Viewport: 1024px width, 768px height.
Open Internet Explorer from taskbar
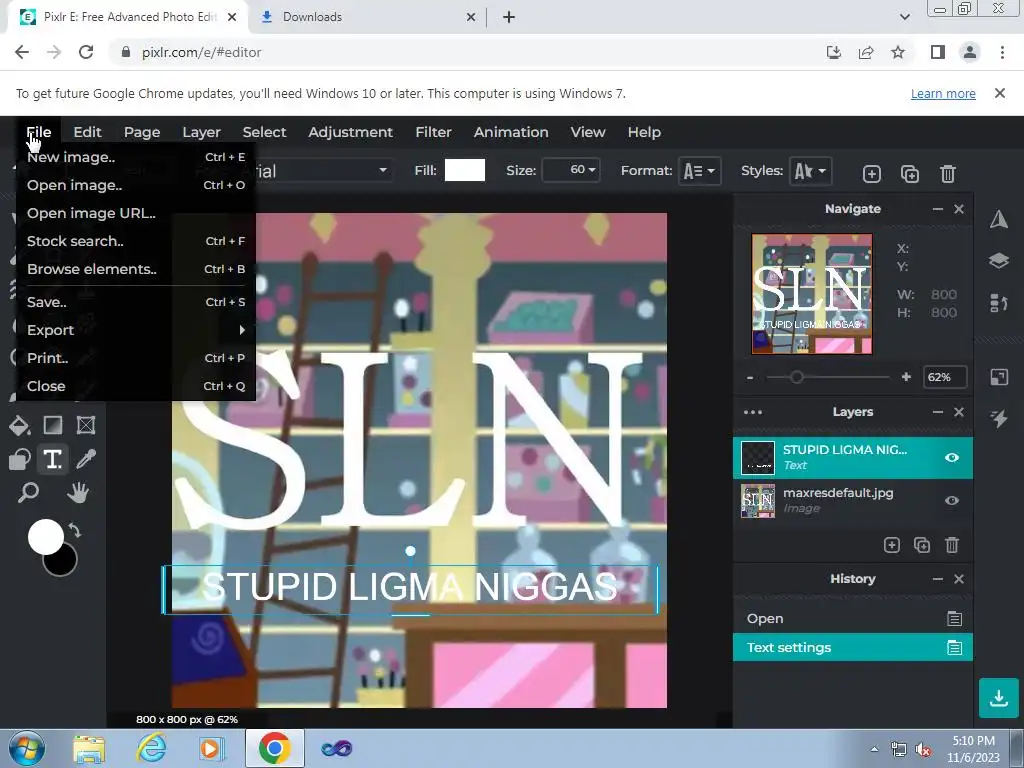[x=151, y=748]
